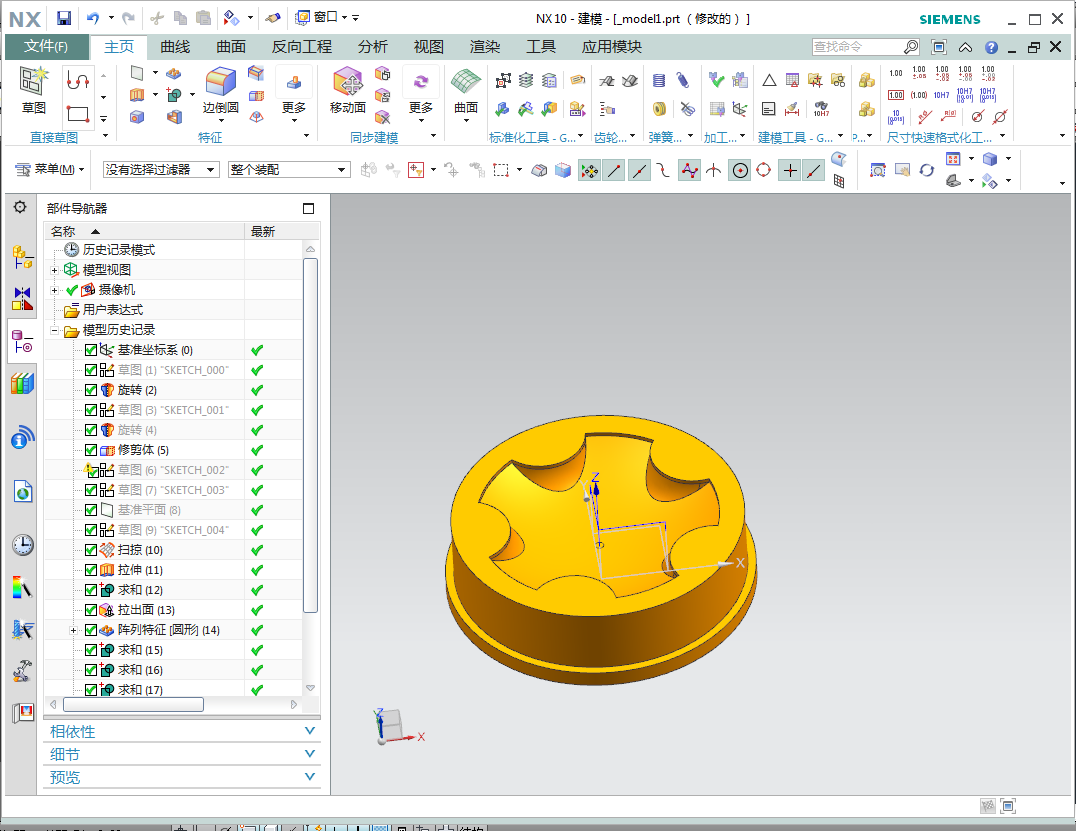Image resolution: width=1076 pixels, height=831 pixels.
Task: Switch to the 曲线 ribbon tab
Action: [x=175, y=47]
